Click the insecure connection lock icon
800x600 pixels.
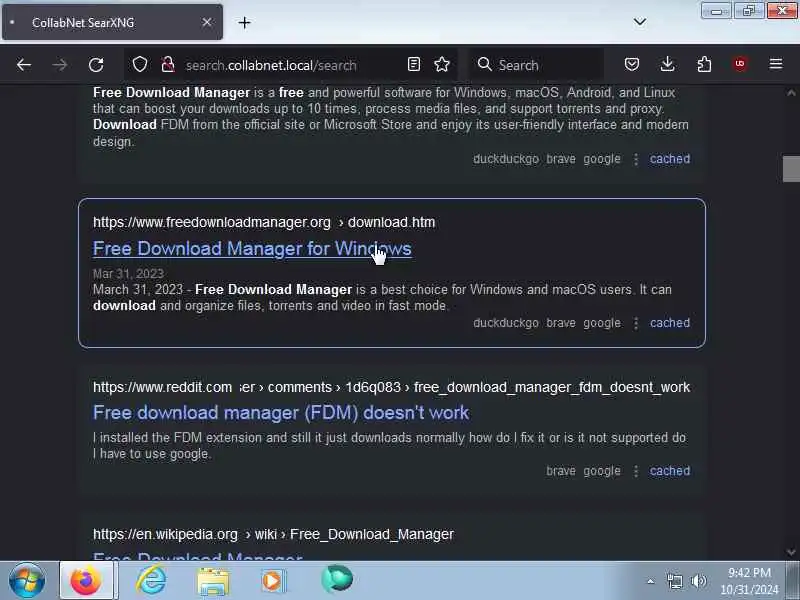[x=168, y=65]
